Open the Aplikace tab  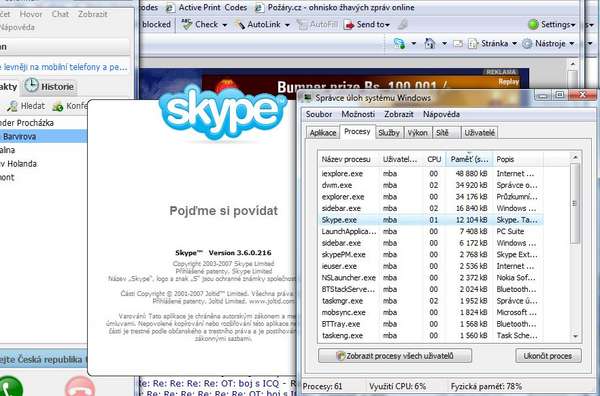323,133
